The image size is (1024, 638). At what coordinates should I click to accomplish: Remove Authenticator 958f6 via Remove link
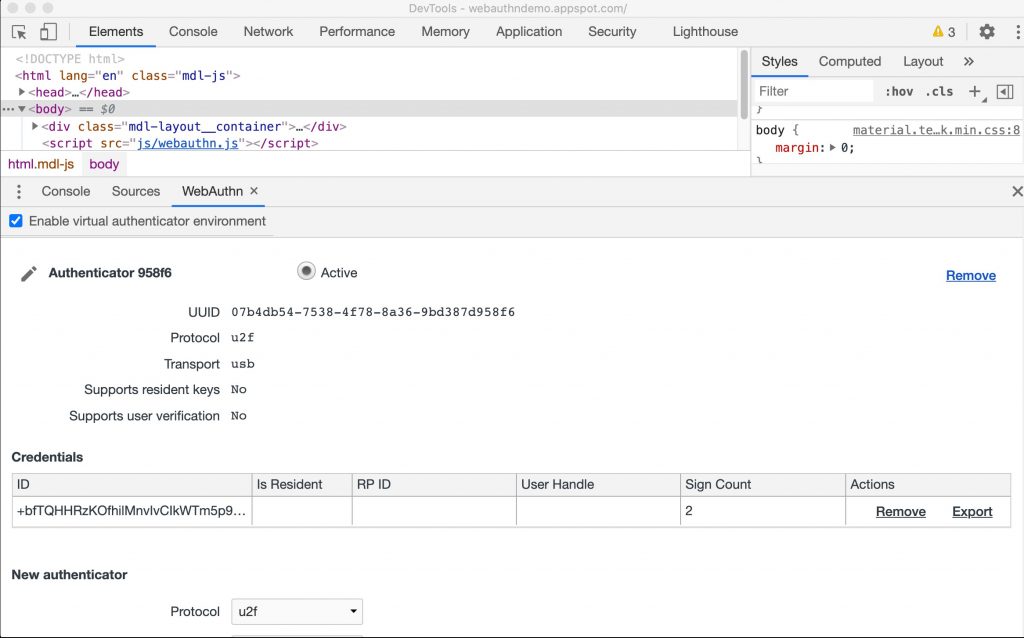[970, 276]
